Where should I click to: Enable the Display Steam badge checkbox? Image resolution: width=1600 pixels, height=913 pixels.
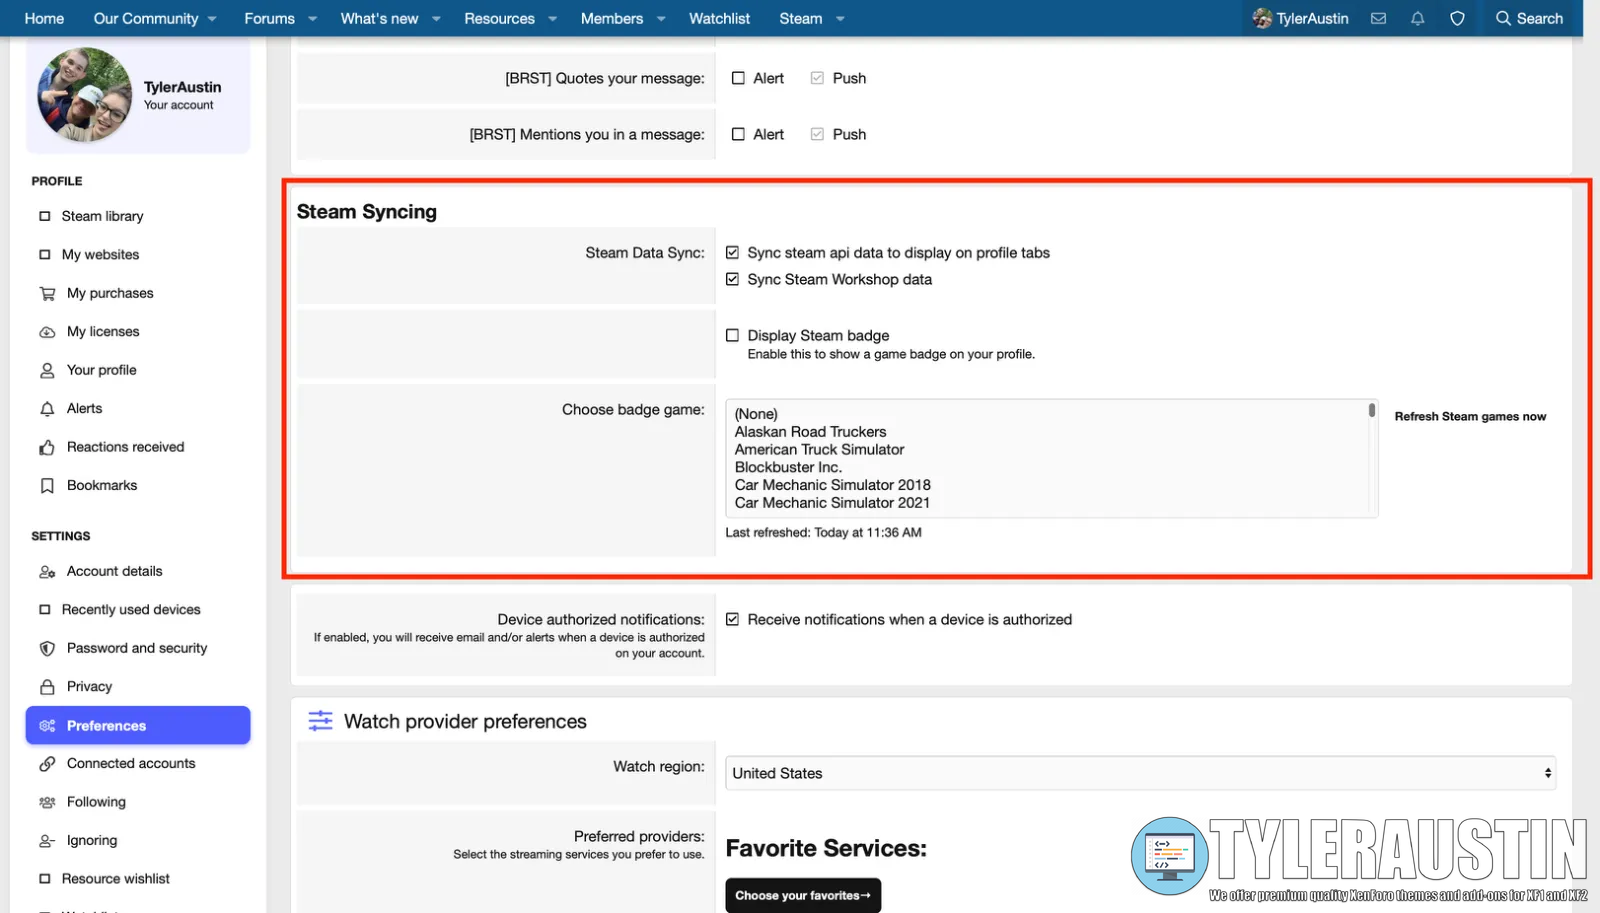[x=733, y=336]
